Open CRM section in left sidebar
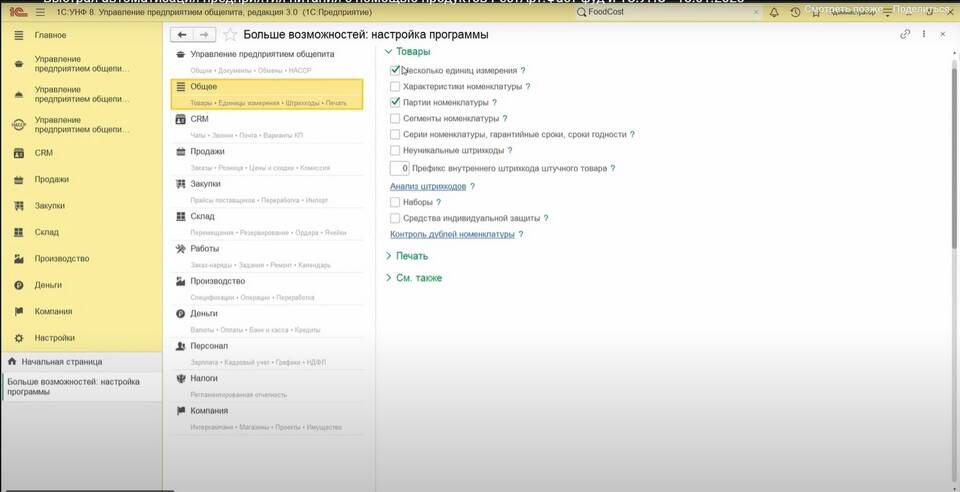Image resolution: width=960 pixels, height=492 pixels. [82, 153]
